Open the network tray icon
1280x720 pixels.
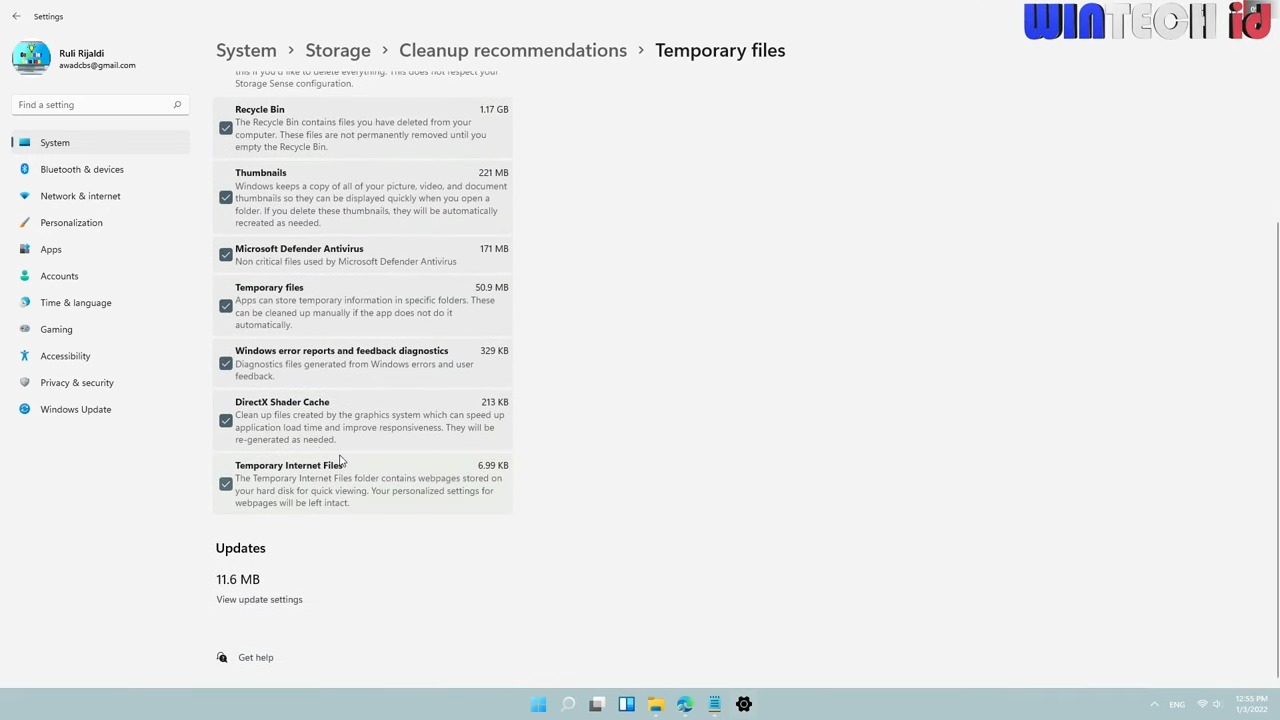[x=1202, y=704]
